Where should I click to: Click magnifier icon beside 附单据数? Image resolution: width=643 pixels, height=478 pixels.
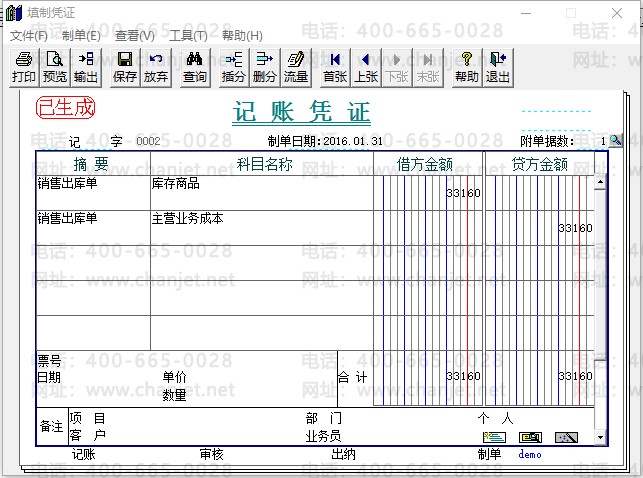point(616,141)
